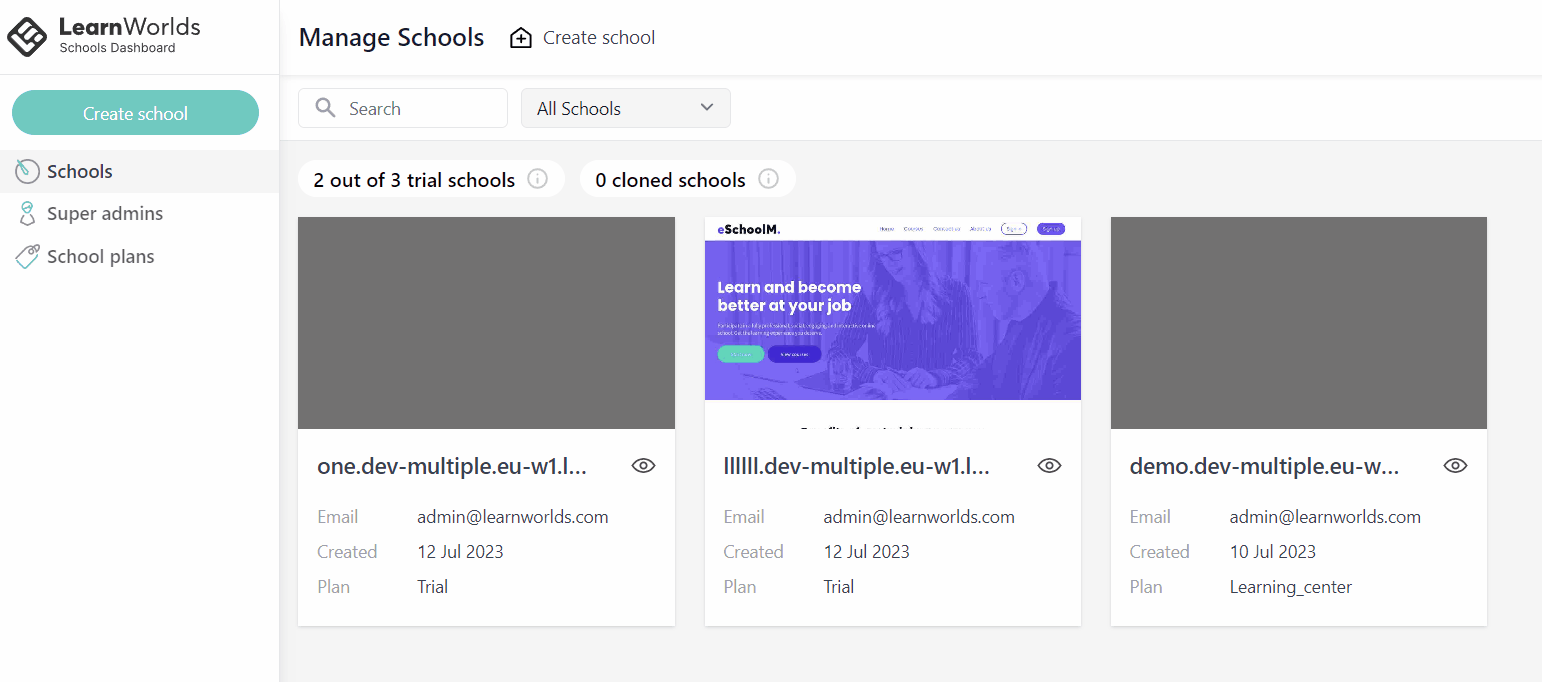The width and height of the screenshot is (1542, 682).
Task: Click the Create school icon beside Manage Schools
Action: click(520, 36)
